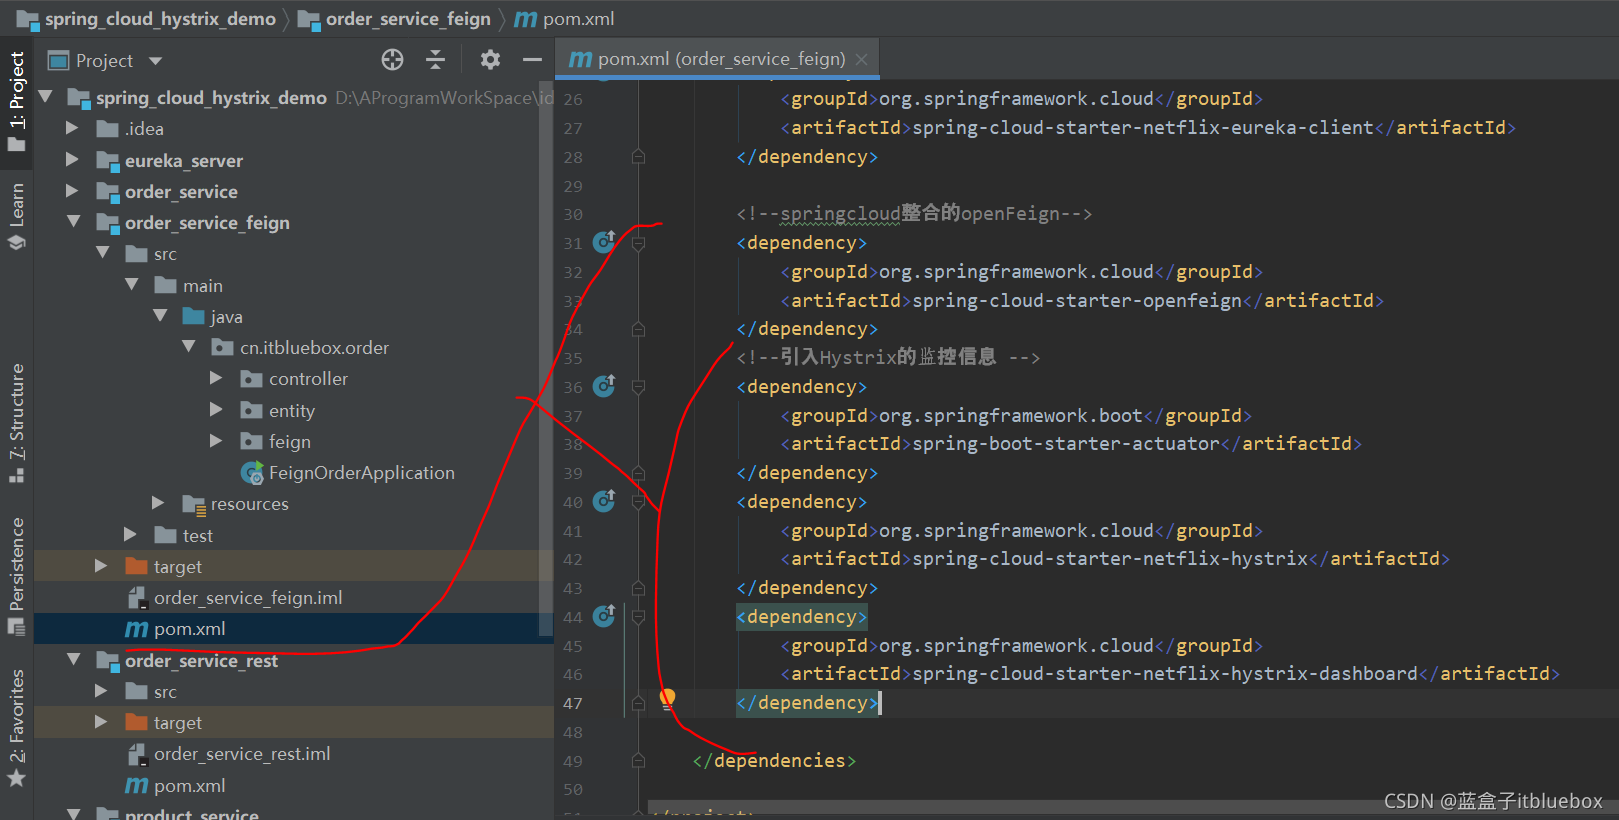Click the locate (scroll from source) icon
Viewport: 1619px width, 820px height.
click(392, 60)
